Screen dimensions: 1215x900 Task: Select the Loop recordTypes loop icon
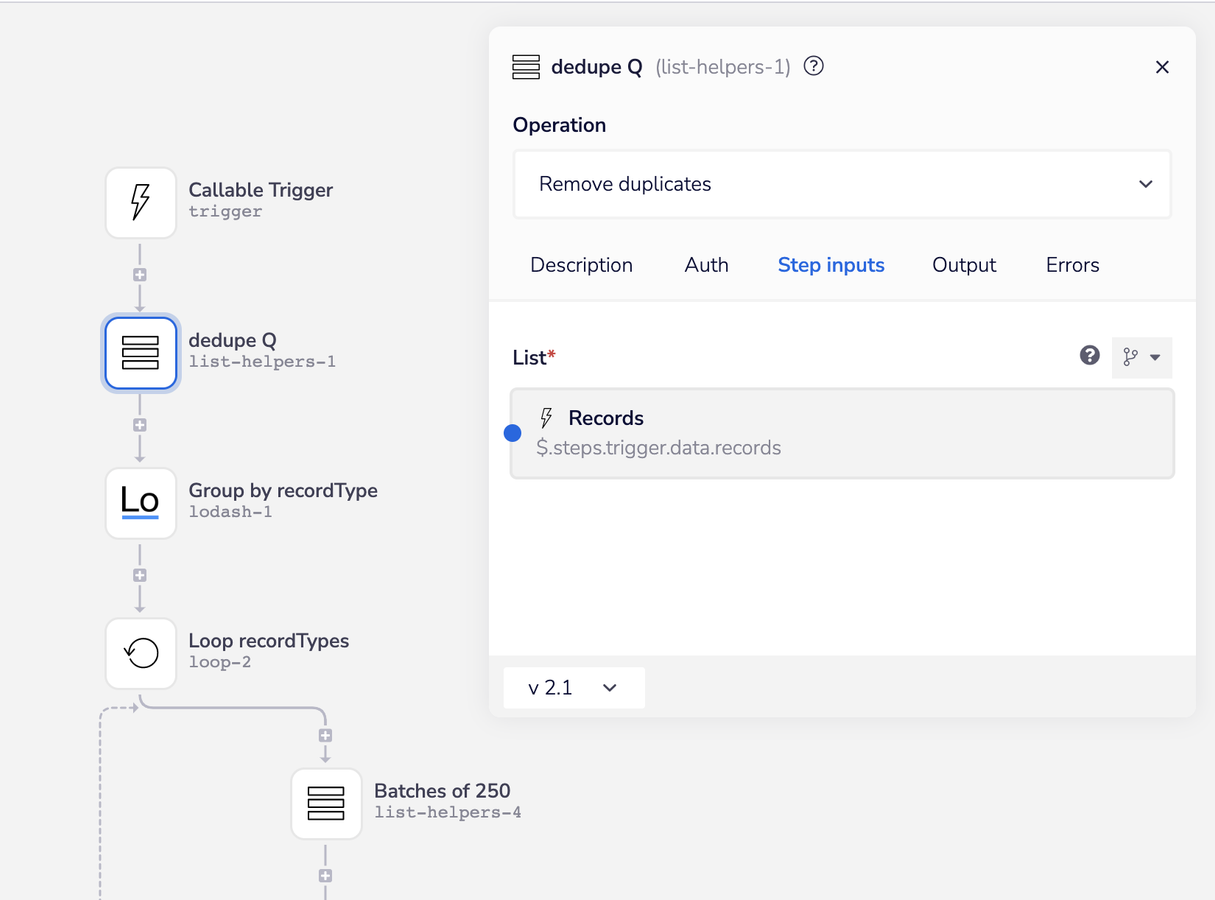click(x=141, y=653)
